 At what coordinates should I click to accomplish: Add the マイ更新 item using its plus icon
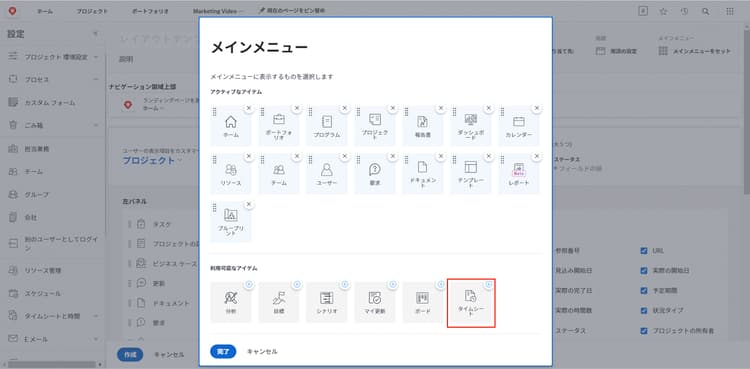[393, 285]
